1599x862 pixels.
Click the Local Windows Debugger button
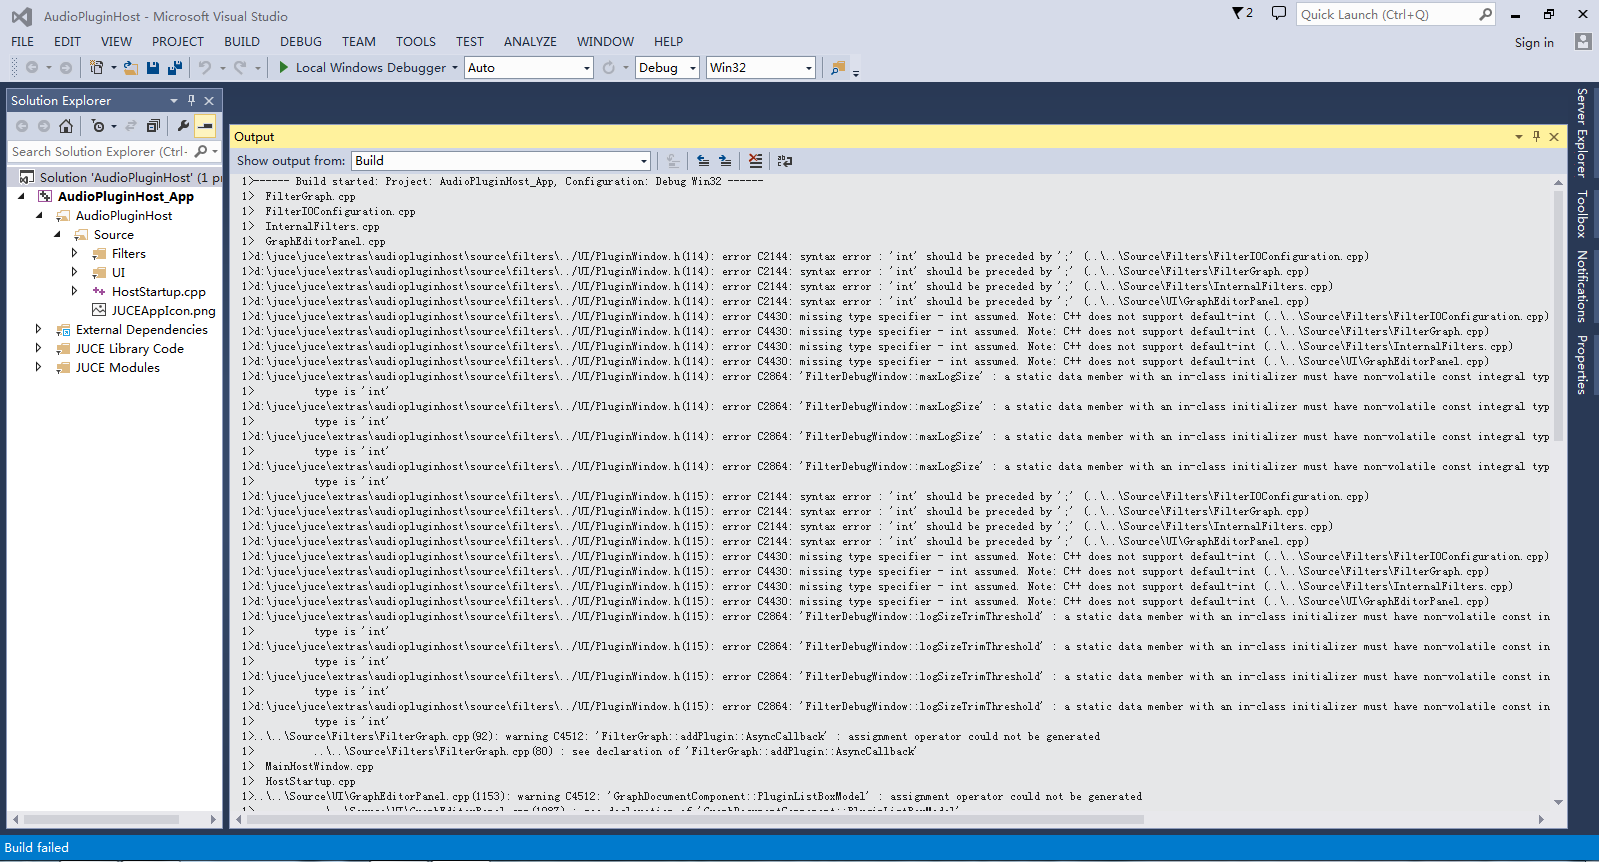coord(362,67)
